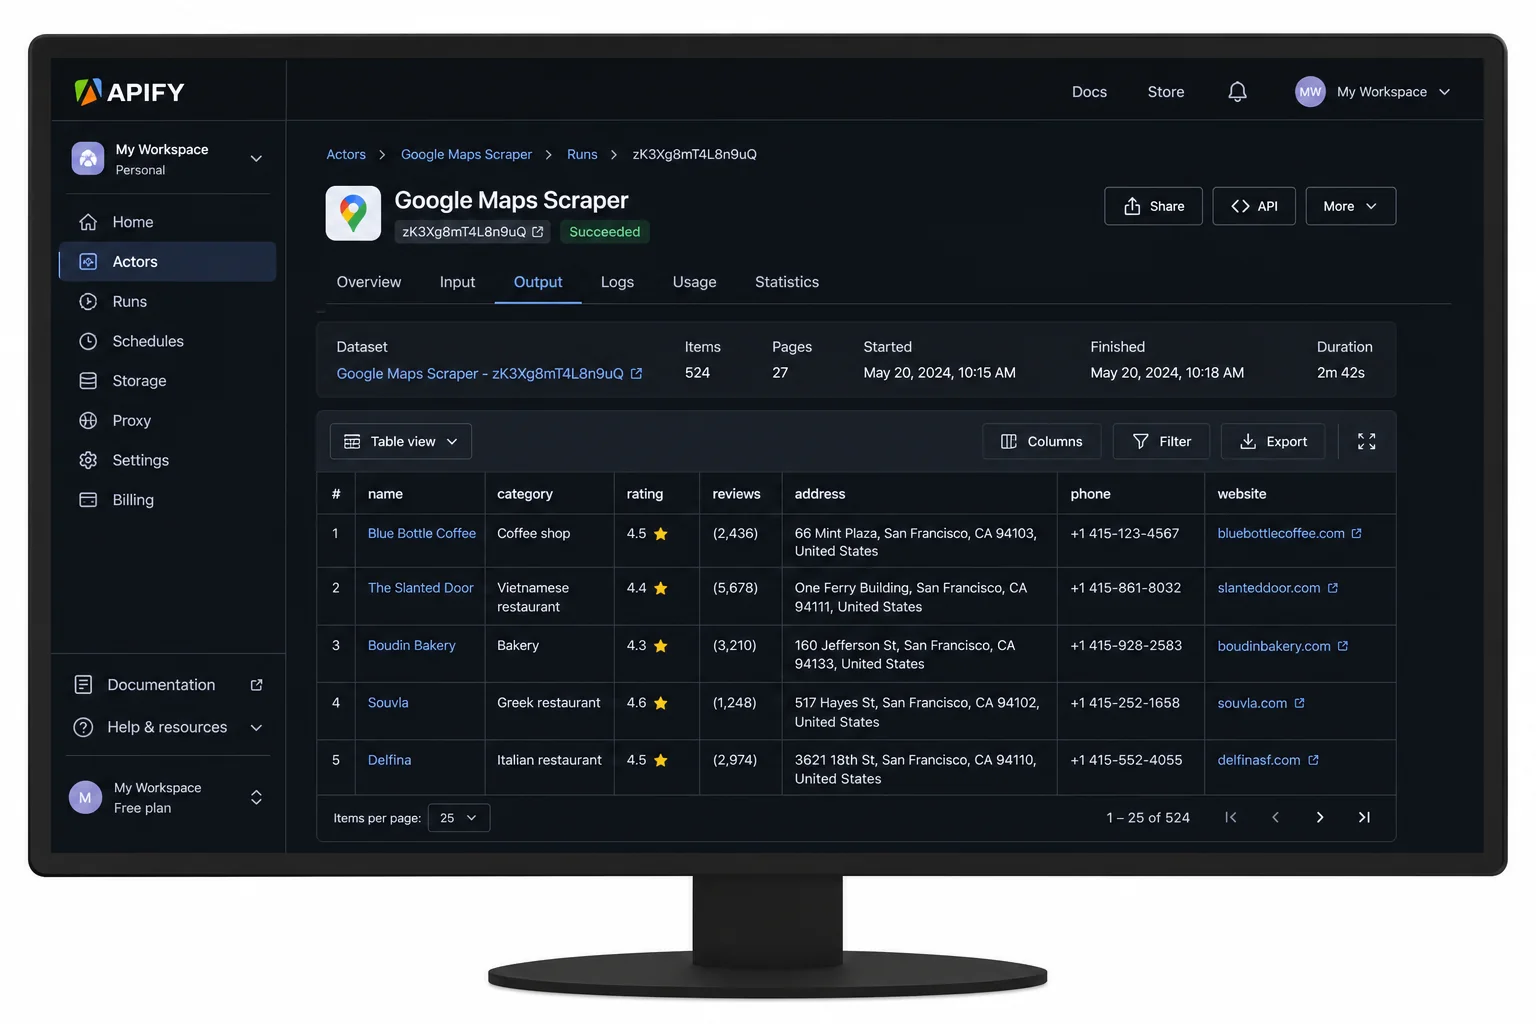The width and height of the screenshot is (1536, 1024).
Task: Click fullscreen expand icon for table
Action: tap(1366, 441)
